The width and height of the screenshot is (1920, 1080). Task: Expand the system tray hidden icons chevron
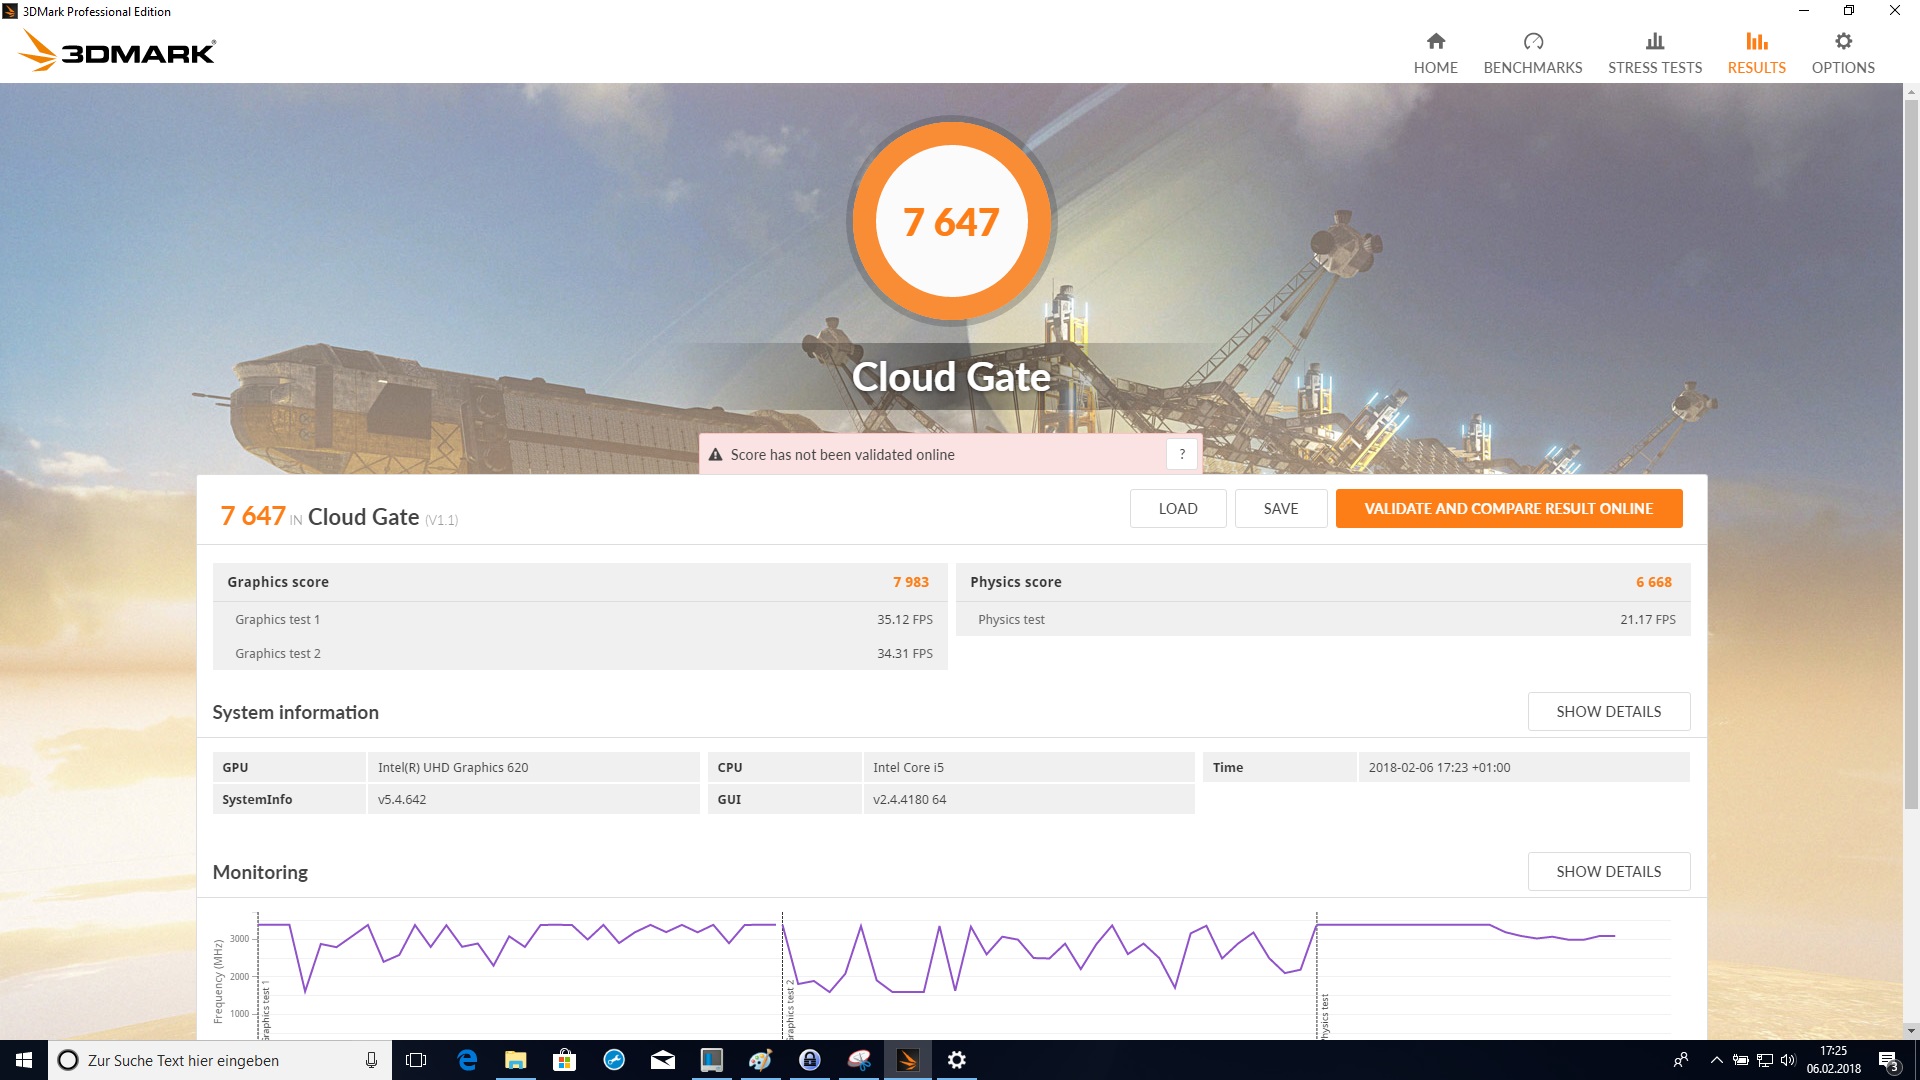[x=1716, y=1060]
